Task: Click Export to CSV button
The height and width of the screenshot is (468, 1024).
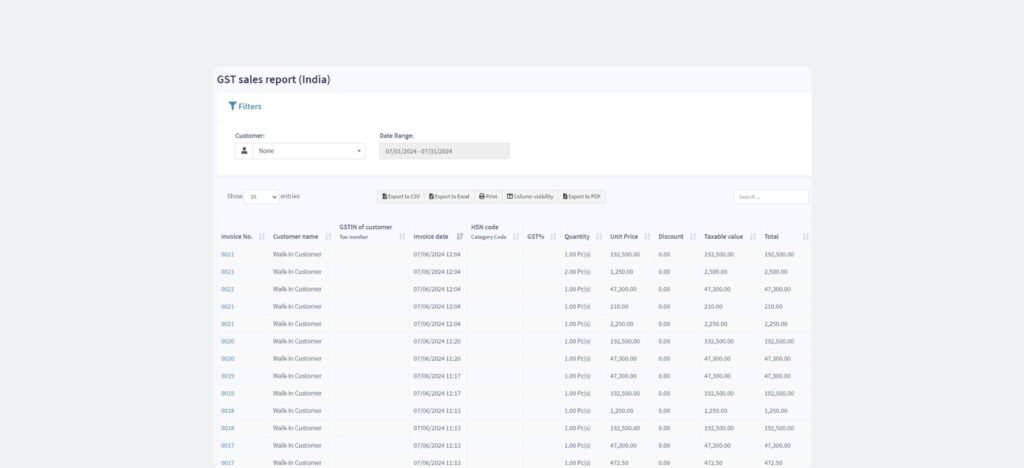Action: tap(401, 197)
